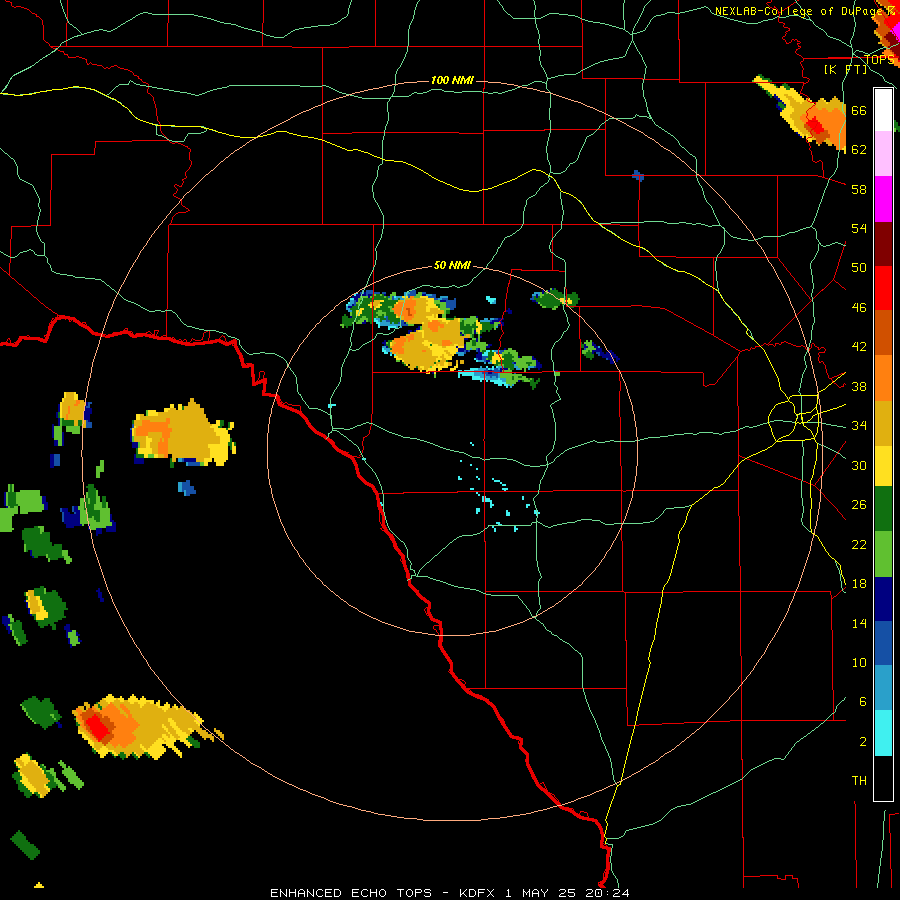This screenshot has height=900, width=900.
Task: Select the "22" legend value
Action: pos(859,544)
